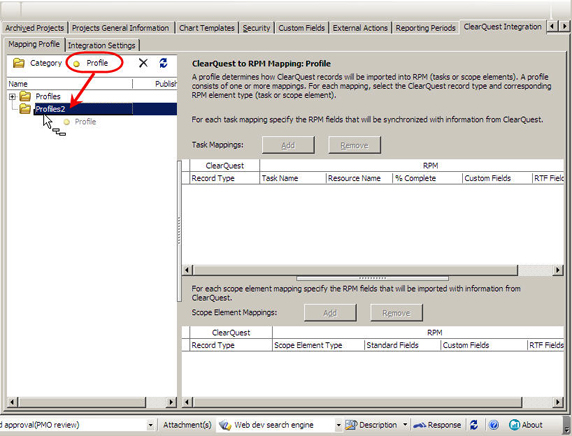Click the Category toolbar label
Image resolution: width=572 pixels, height=436 pixels.
pyautogui.click(x=46, y=63)
